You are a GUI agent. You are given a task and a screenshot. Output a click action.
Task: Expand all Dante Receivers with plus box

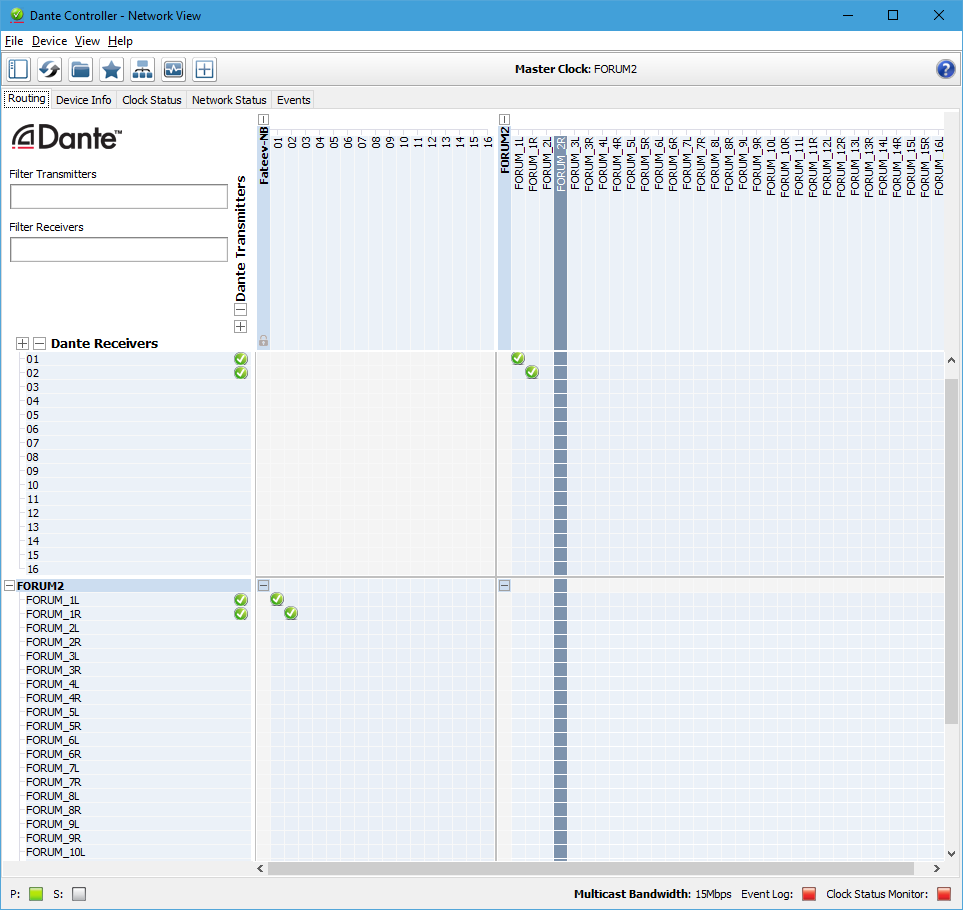click(22, 343)
